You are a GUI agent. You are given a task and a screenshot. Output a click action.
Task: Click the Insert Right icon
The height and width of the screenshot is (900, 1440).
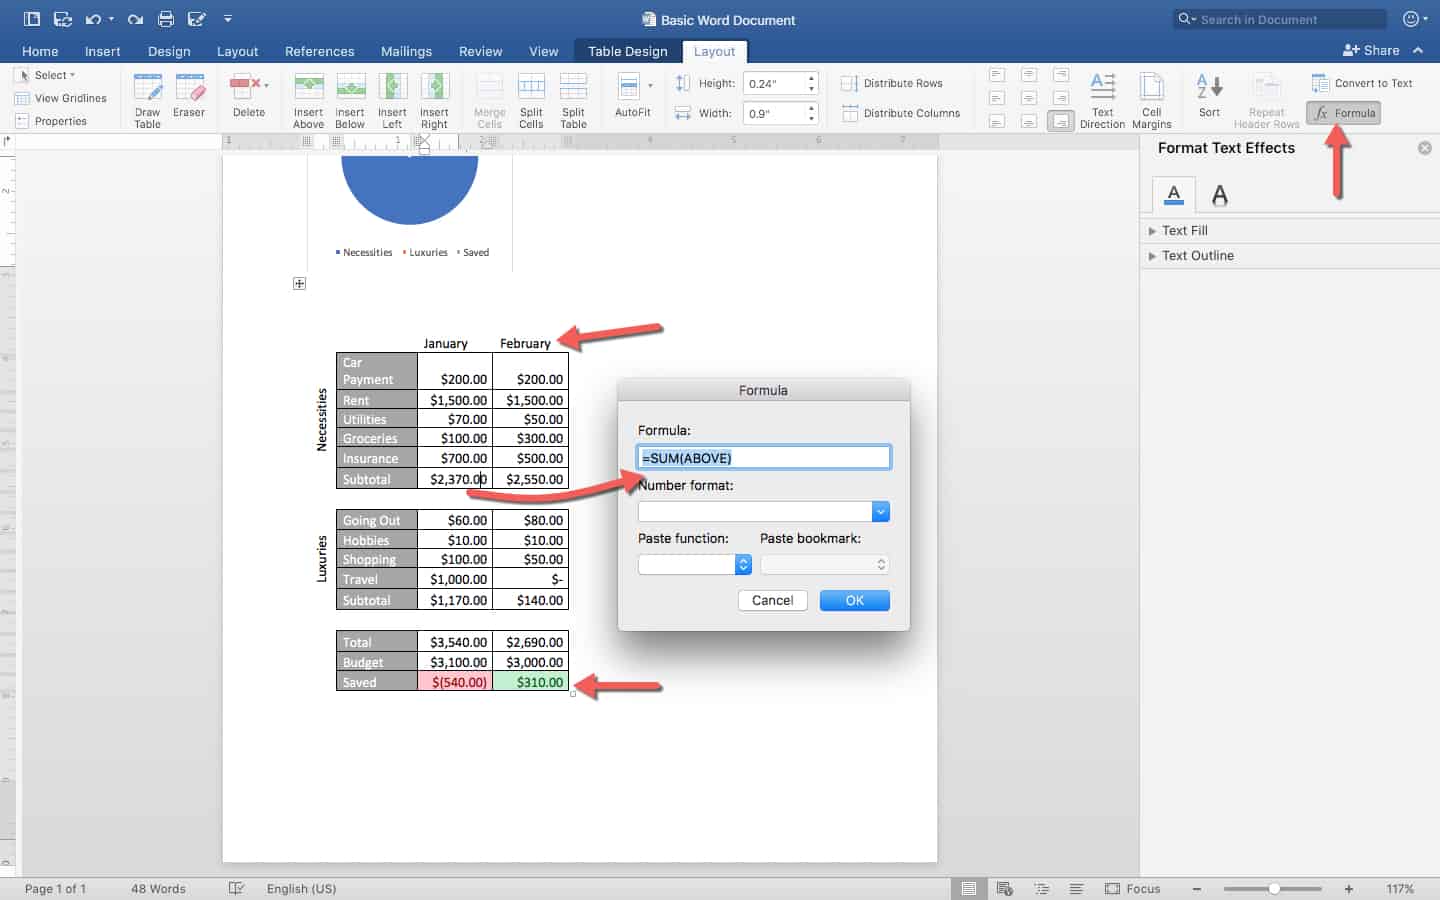(434, 100)
